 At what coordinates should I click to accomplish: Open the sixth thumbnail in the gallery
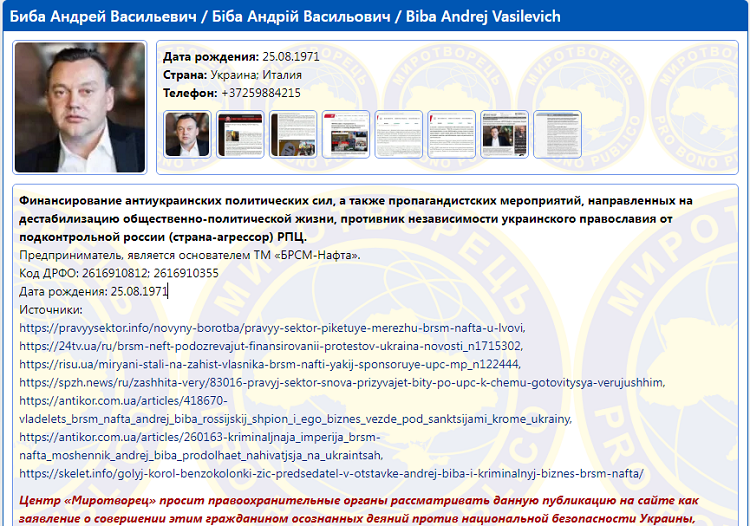pos(451,134)
